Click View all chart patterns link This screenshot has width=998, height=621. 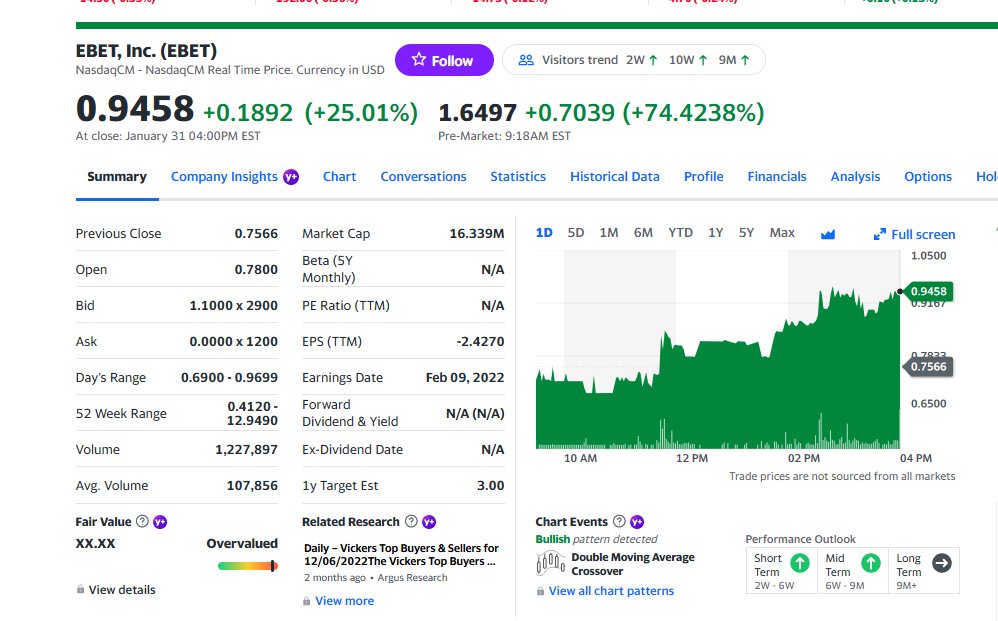point(611,590)
